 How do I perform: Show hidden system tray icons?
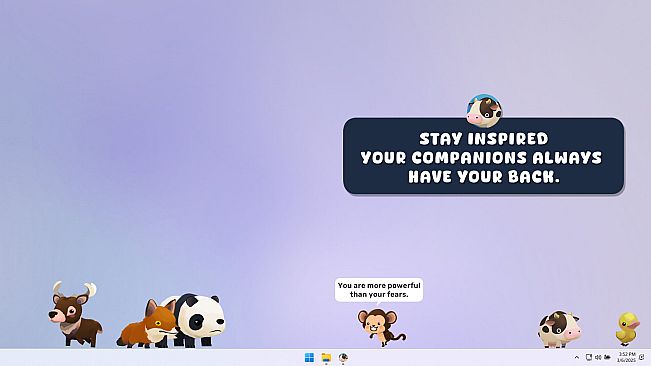coord(576,357)
